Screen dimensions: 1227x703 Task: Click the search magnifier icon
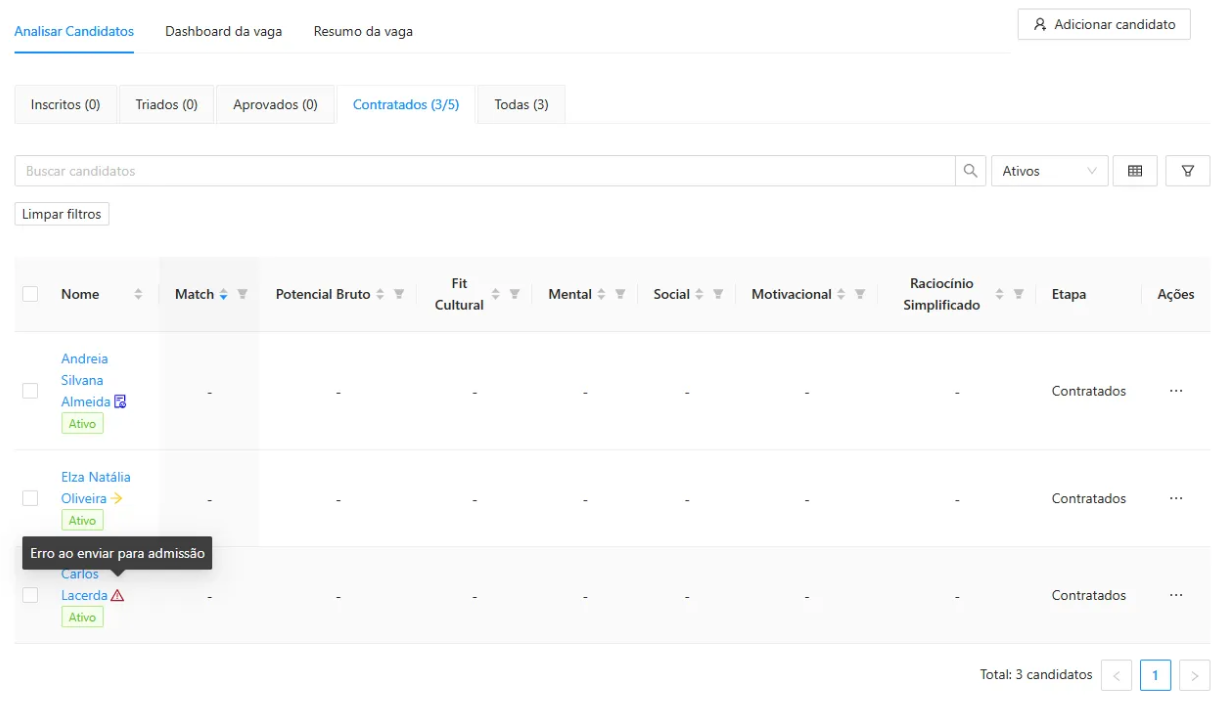tap(970, 171)
